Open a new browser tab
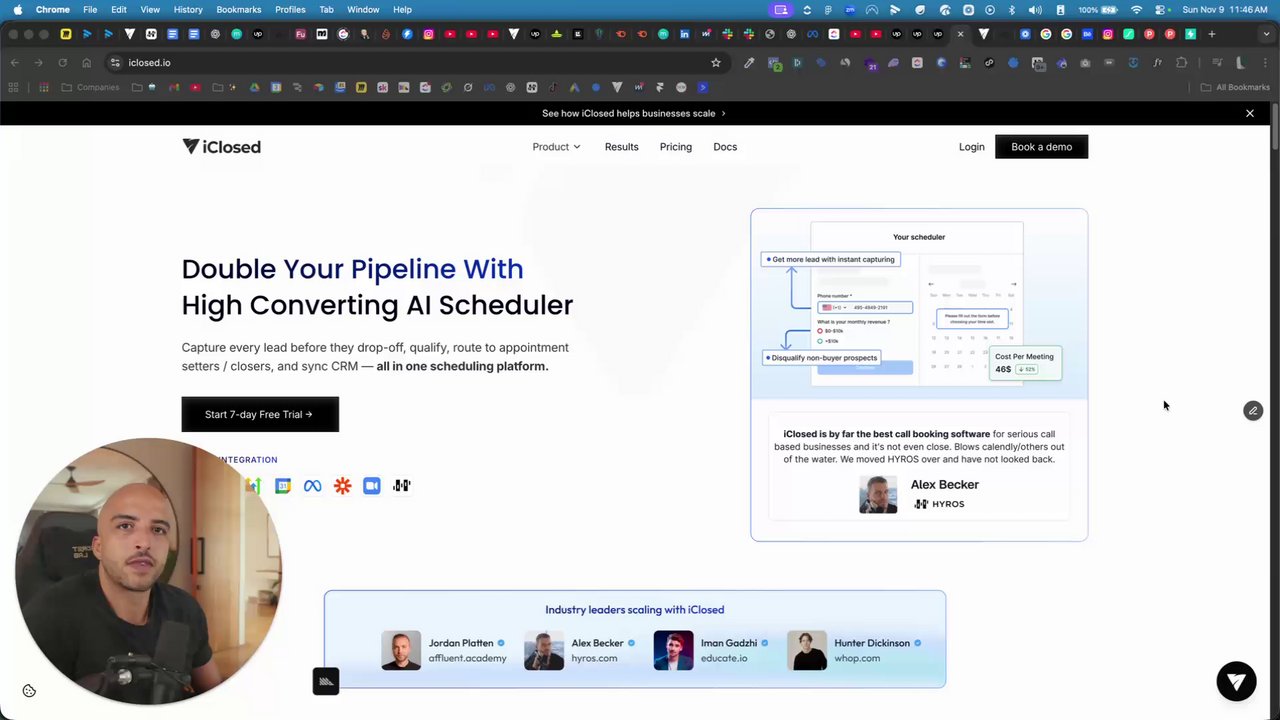Image resolution: width=1280 pixels, height=720 pixels. [1212, 34]
